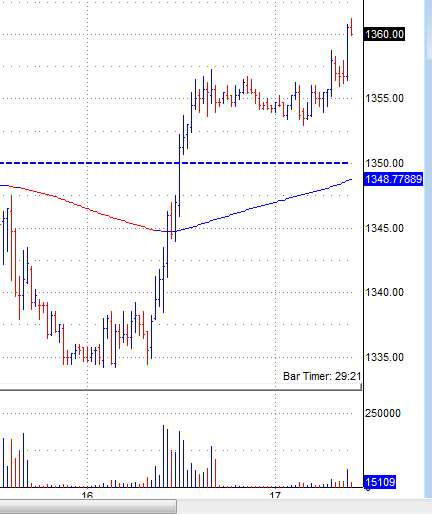The image size is (432, 514).
Task: Click the 250000 volume axis label
Action: (x=383, y=413)
